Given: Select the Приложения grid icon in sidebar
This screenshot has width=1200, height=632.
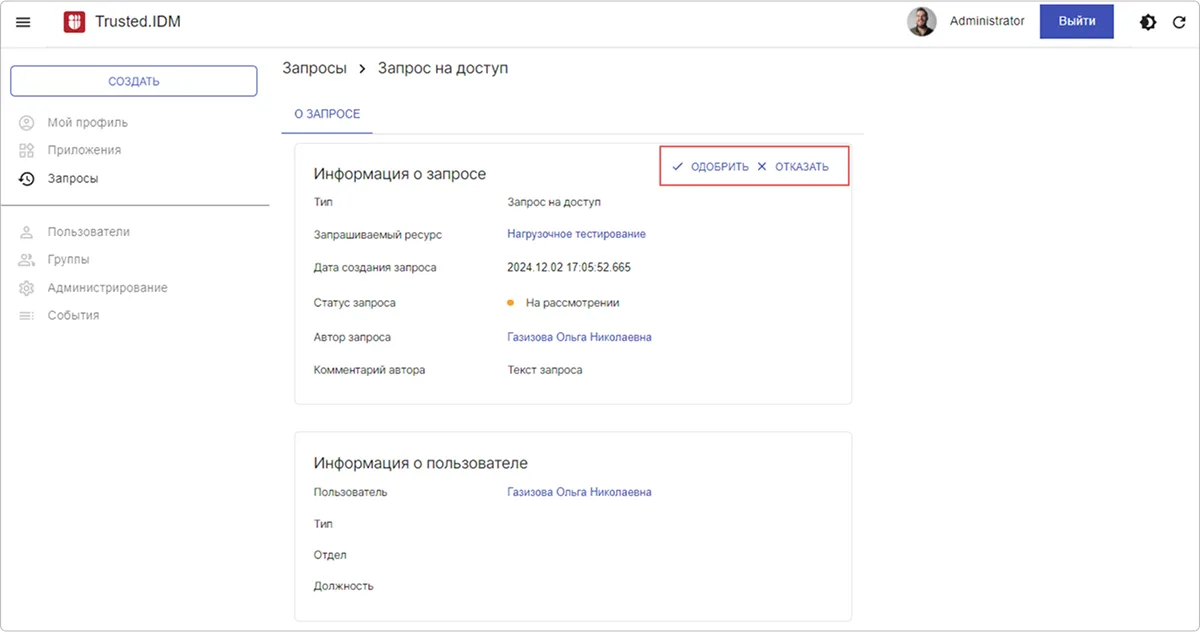Looking at the screenshot, I should pyautogui.click(x=27, y=150).
